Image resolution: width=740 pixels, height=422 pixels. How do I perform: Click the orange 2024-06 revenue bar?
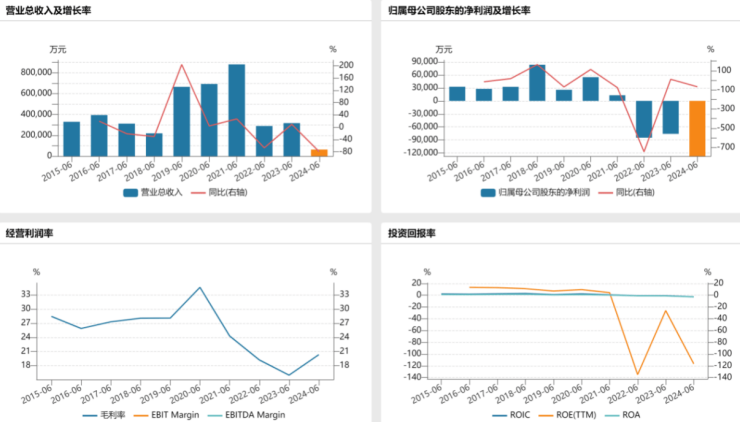tap(319, 152)
